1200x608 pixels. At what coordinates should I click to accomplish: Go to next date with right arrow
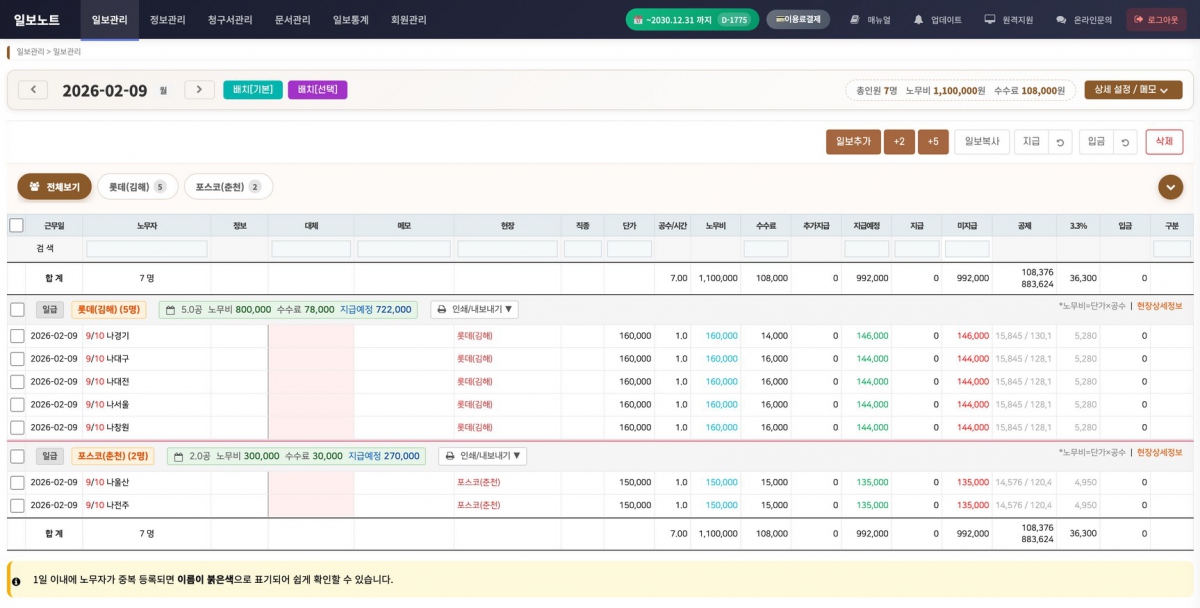pos(199,90)
